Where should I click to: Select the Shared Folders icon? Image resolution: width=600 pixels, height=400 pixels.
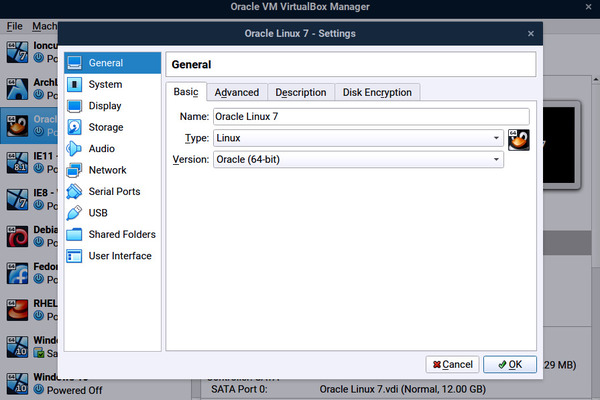click(75, 234)
